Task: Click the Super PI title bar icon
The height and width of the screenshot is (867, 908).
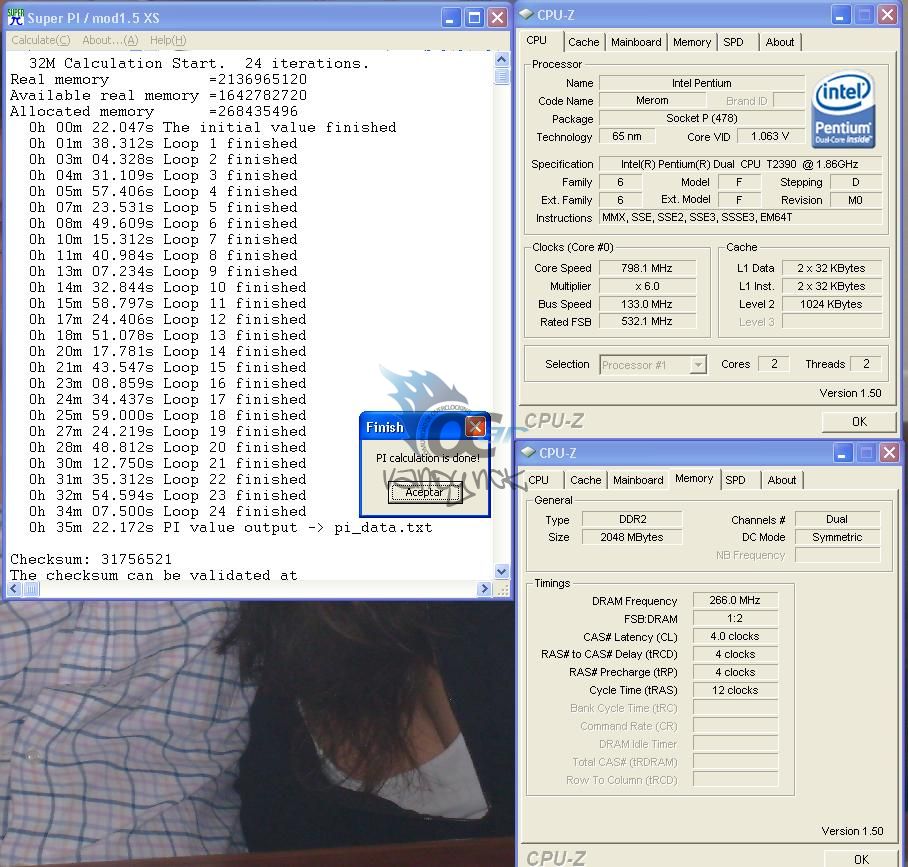Action: coord(16,17)
